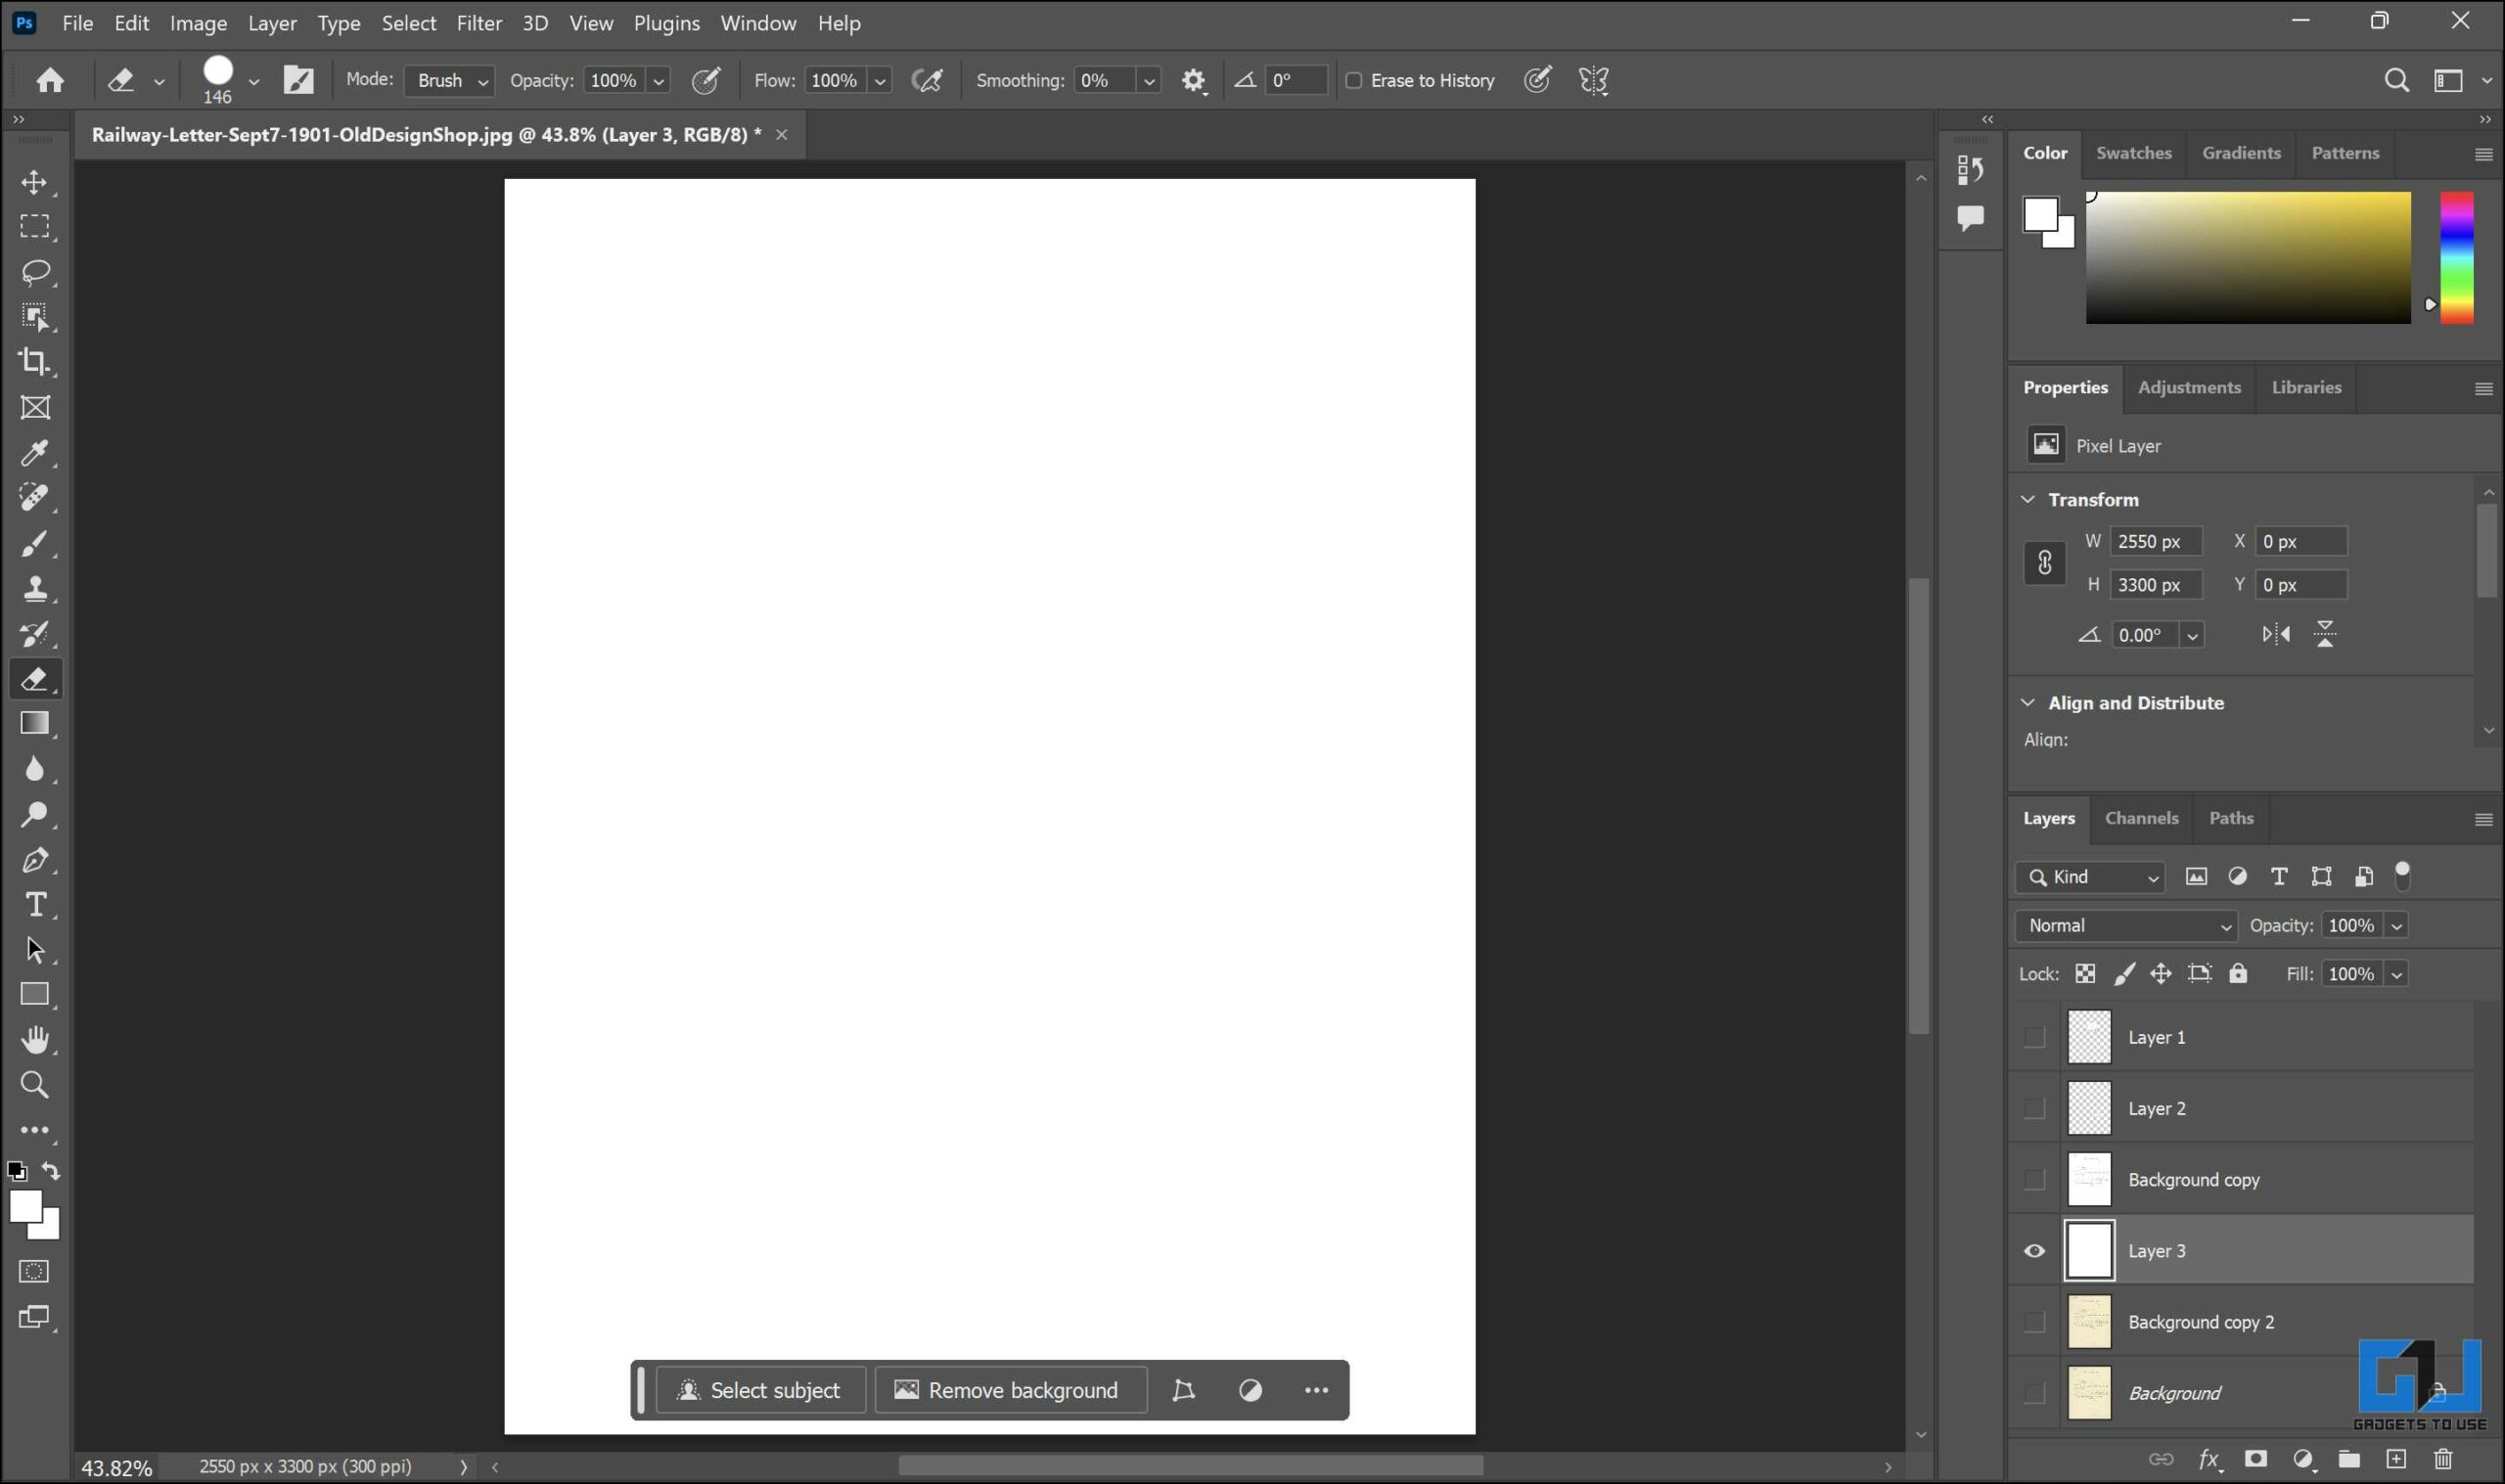Image resolution: width=2505 pixels, height=1484 pixels.
Task: Open the Plugins menu
Action: (x=666, y=23)
